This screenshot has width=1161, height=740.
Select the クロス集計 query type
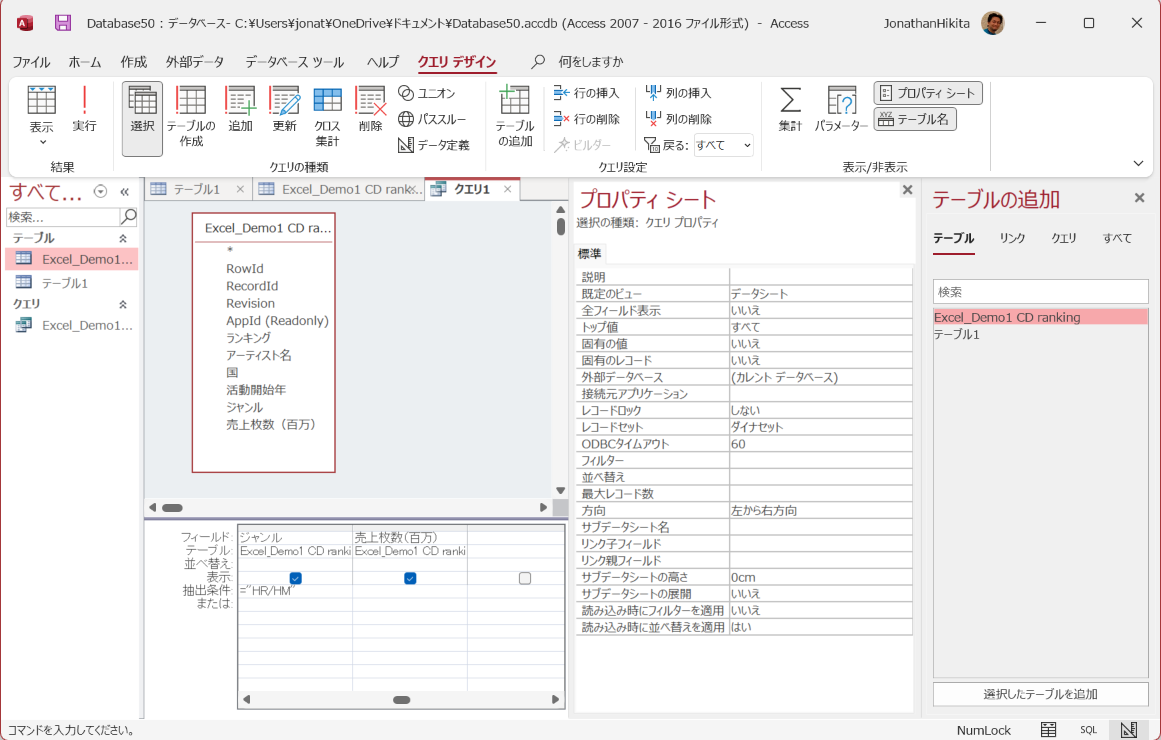coord(326,113)
